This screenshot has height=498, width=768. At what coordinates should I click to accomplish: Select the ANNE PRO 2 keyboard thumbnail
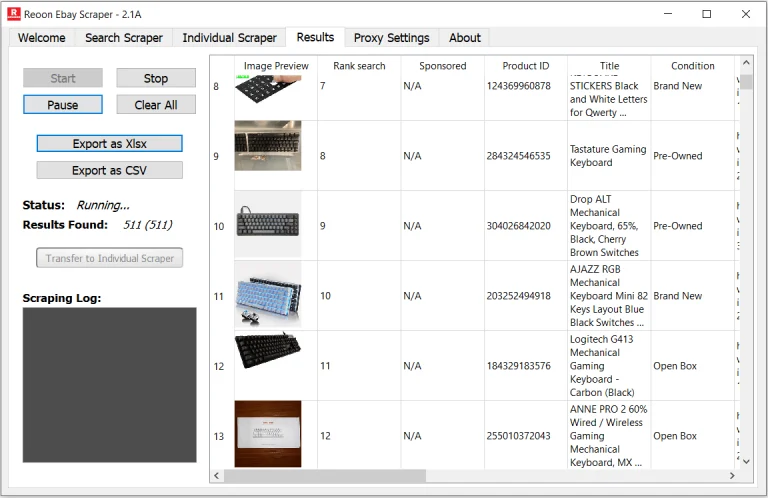pyautogui.click(x=267, y=434)
